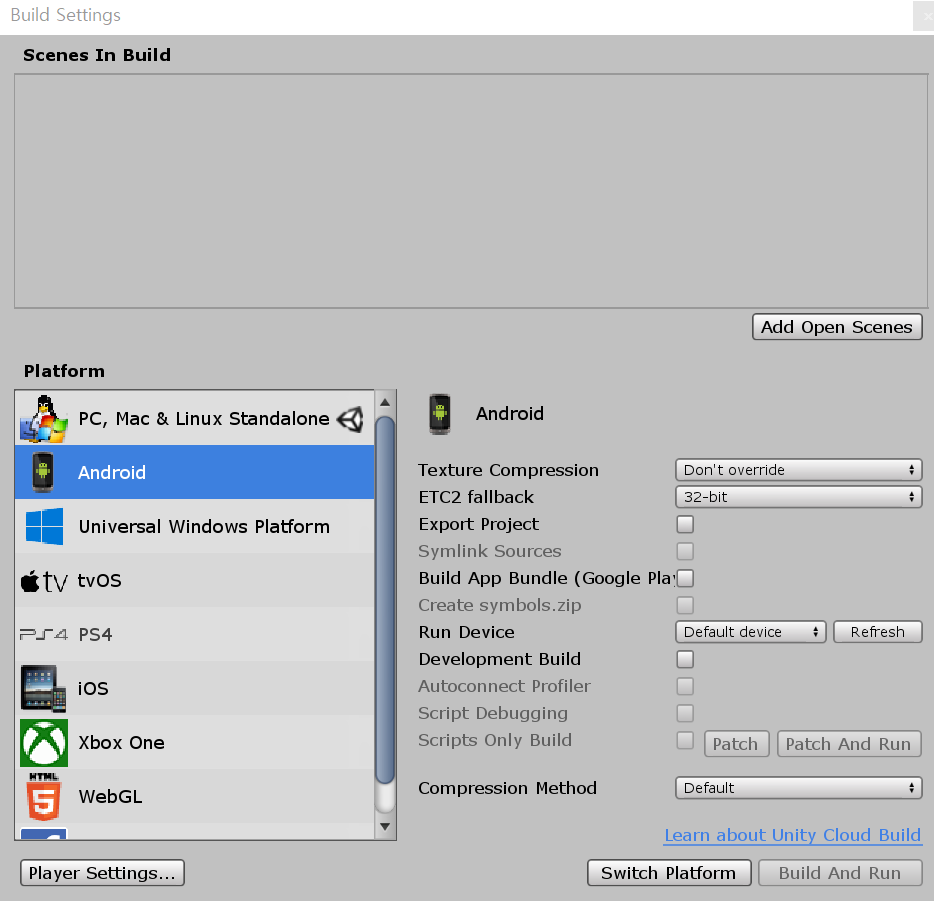Enable Development Build checkbox
Viewport: 934px width, 901px height.
685,659
